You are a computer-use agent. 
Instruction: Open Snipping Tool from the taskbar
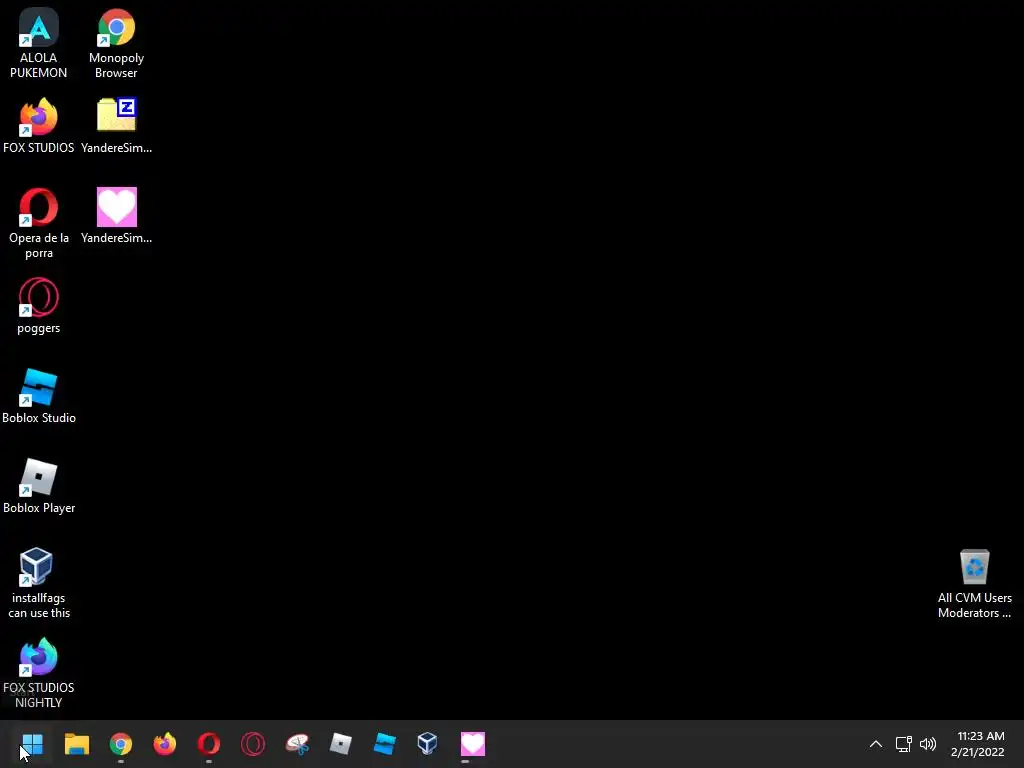coord(297,744)
